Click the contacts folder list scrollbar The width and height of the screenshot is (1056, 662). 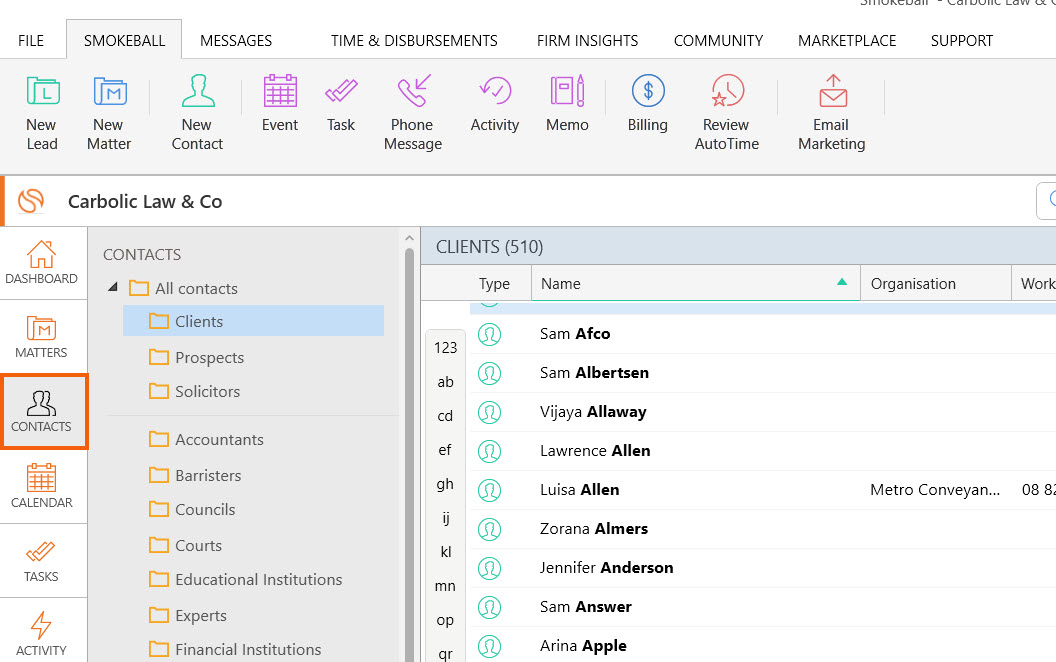[x=409, y=450]
